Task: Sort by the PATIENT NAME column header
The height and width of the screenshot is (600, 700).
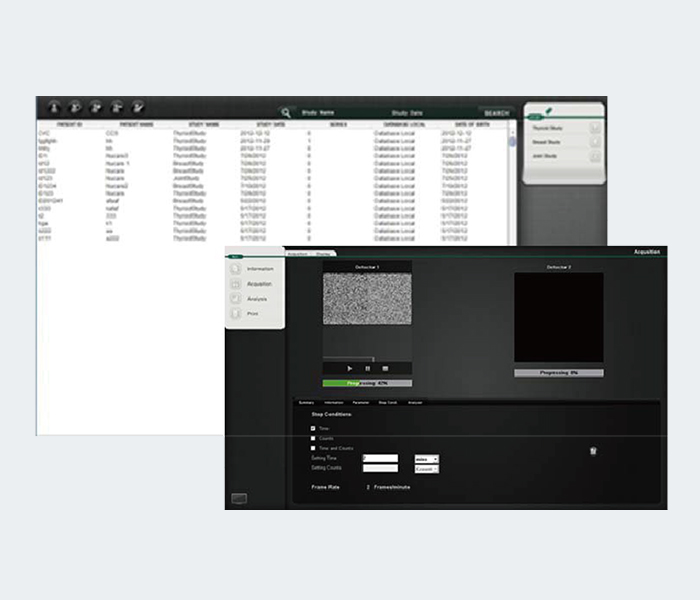Action: (x=137, y=125)
